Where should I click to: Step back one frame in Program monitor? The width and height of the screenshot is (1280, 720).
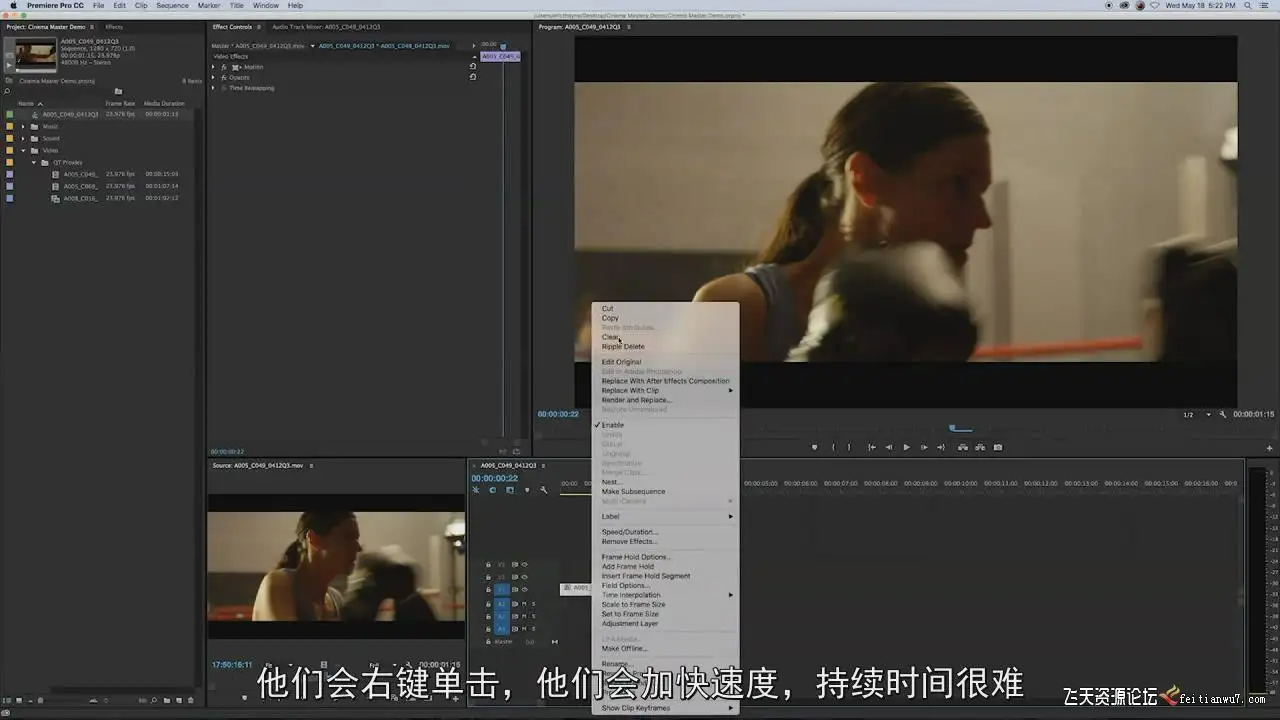[x=888, y=447]
